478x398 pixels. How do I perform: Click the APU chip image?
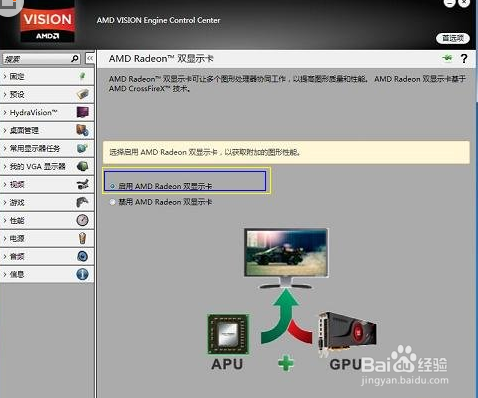(x=228, y=334)
